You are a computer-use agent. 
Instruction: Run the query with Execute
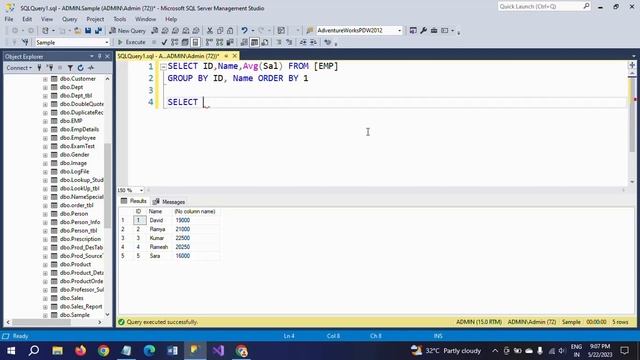pos(131,42)
